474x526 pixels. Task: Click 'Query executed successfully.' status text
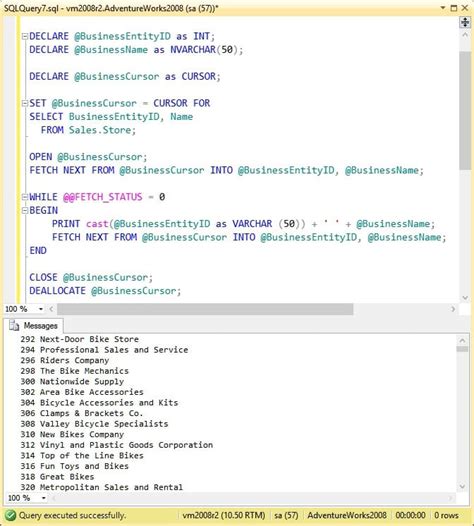[72, 516]
